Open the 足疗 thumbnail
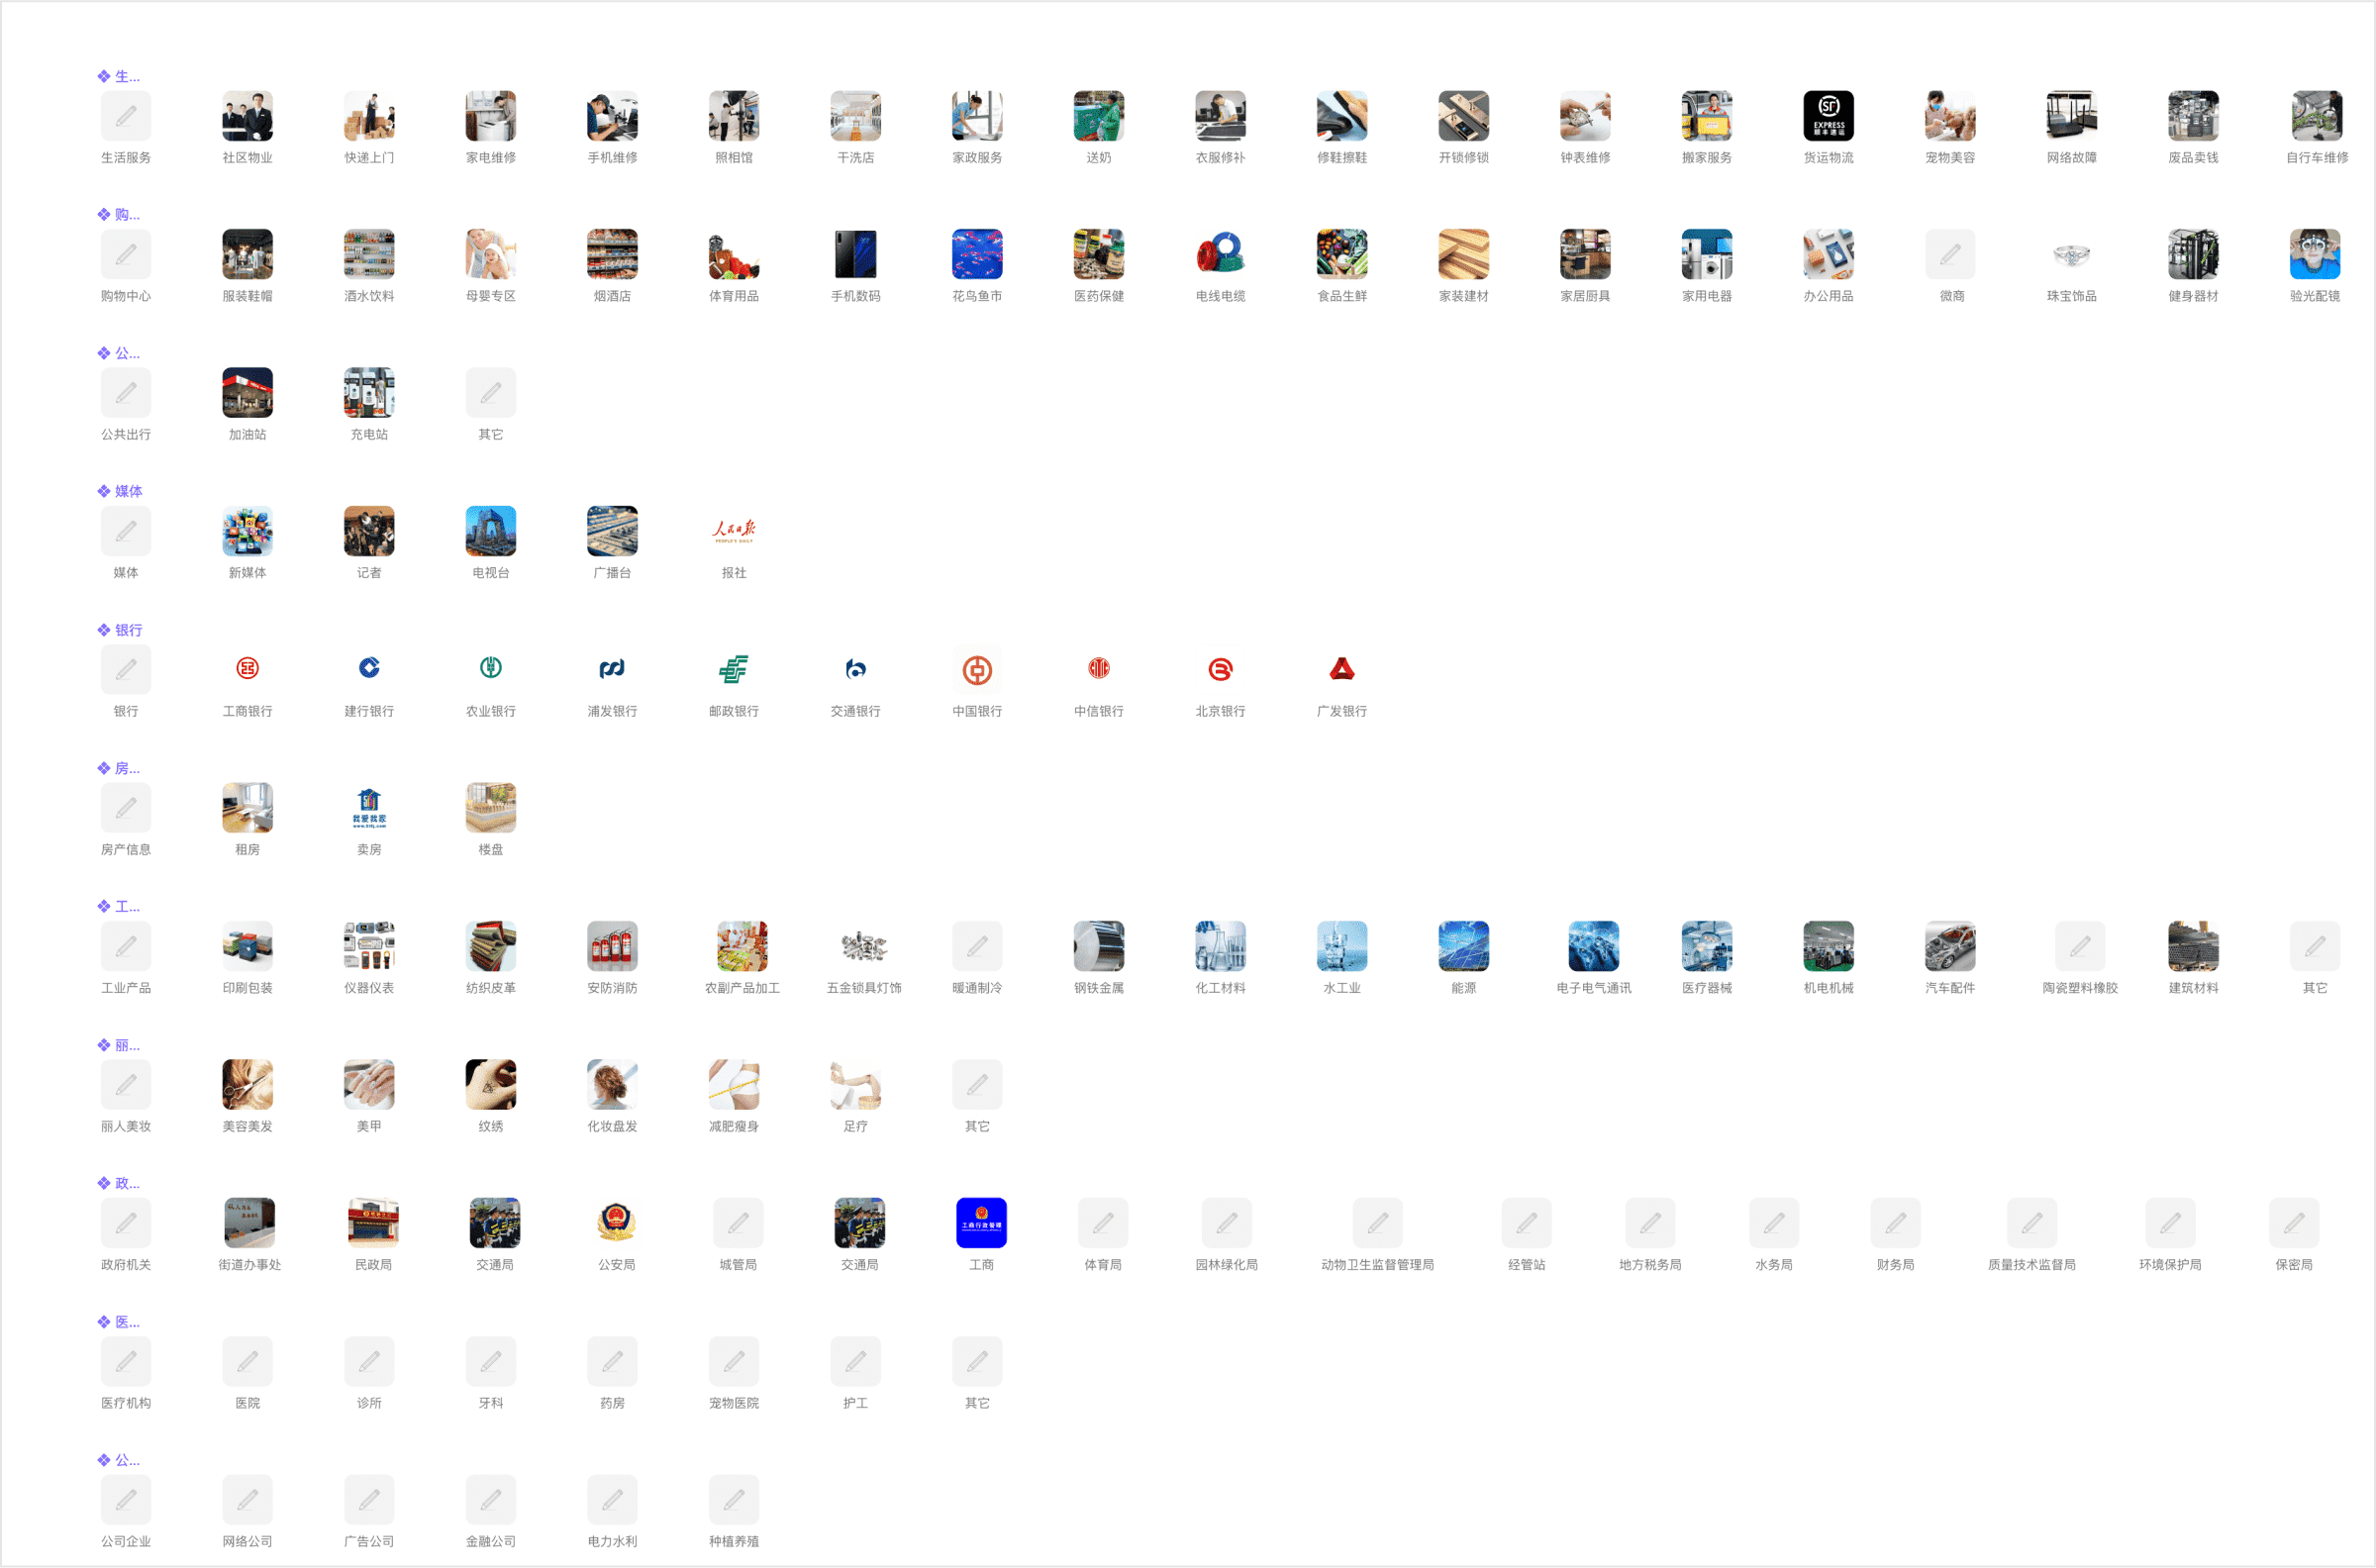 (856, 1085)
